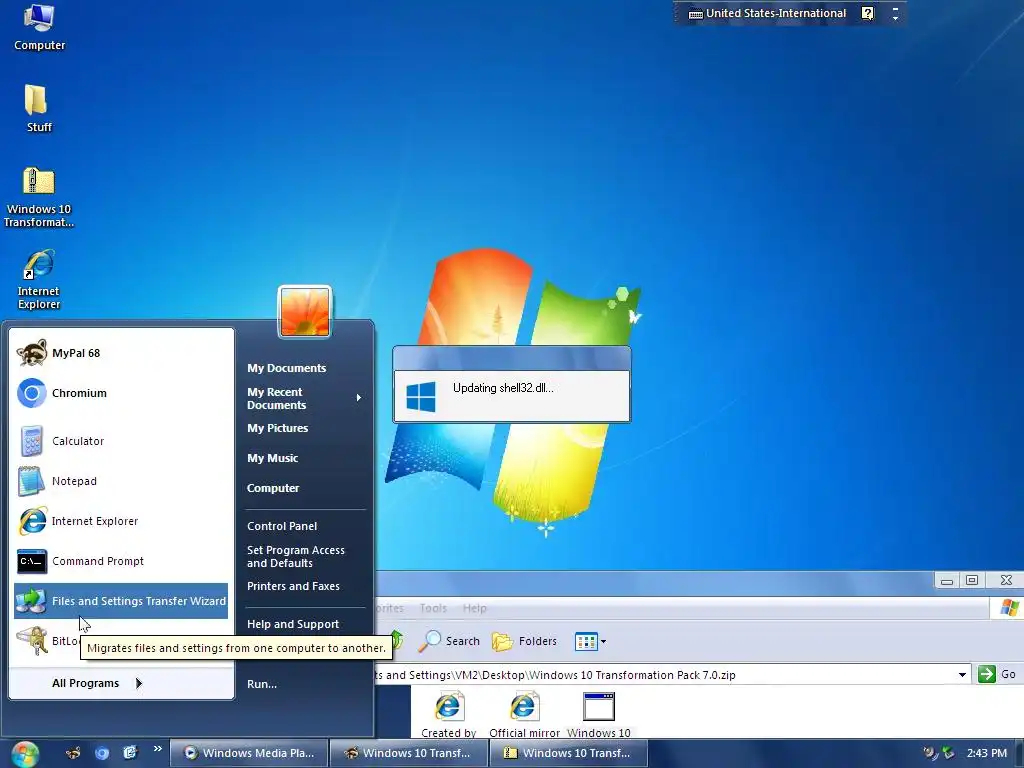
Task: Open Internet Explorer from the Start menu
Action: [121, 521]
